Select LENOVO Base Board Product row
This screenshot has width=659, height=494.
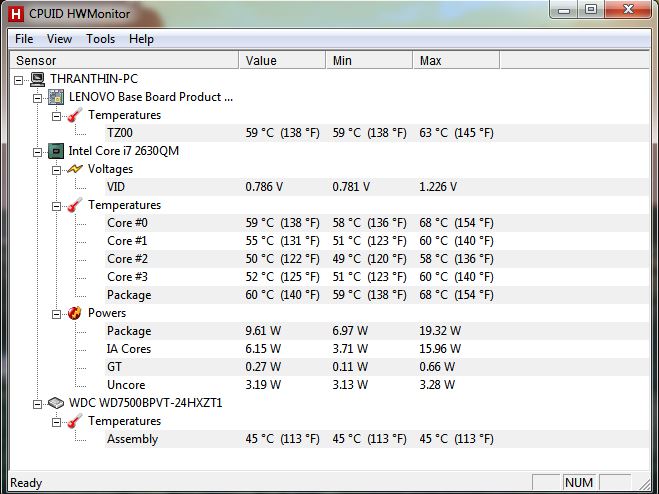[x=150, y=97]
